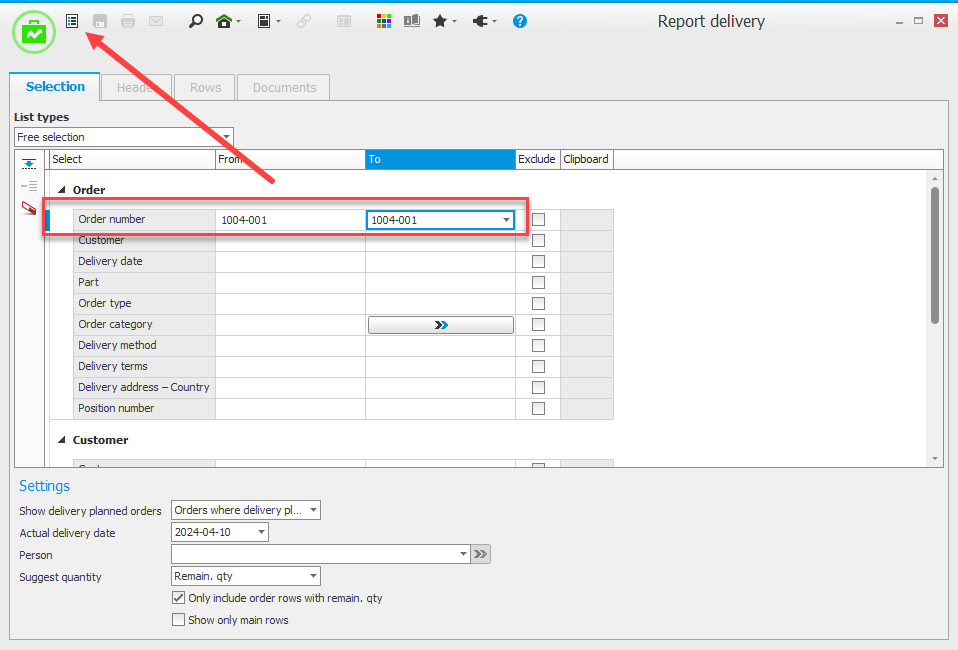Click the Customer From input field
Screen dimensions: 958x650
(x=290, y=241)
